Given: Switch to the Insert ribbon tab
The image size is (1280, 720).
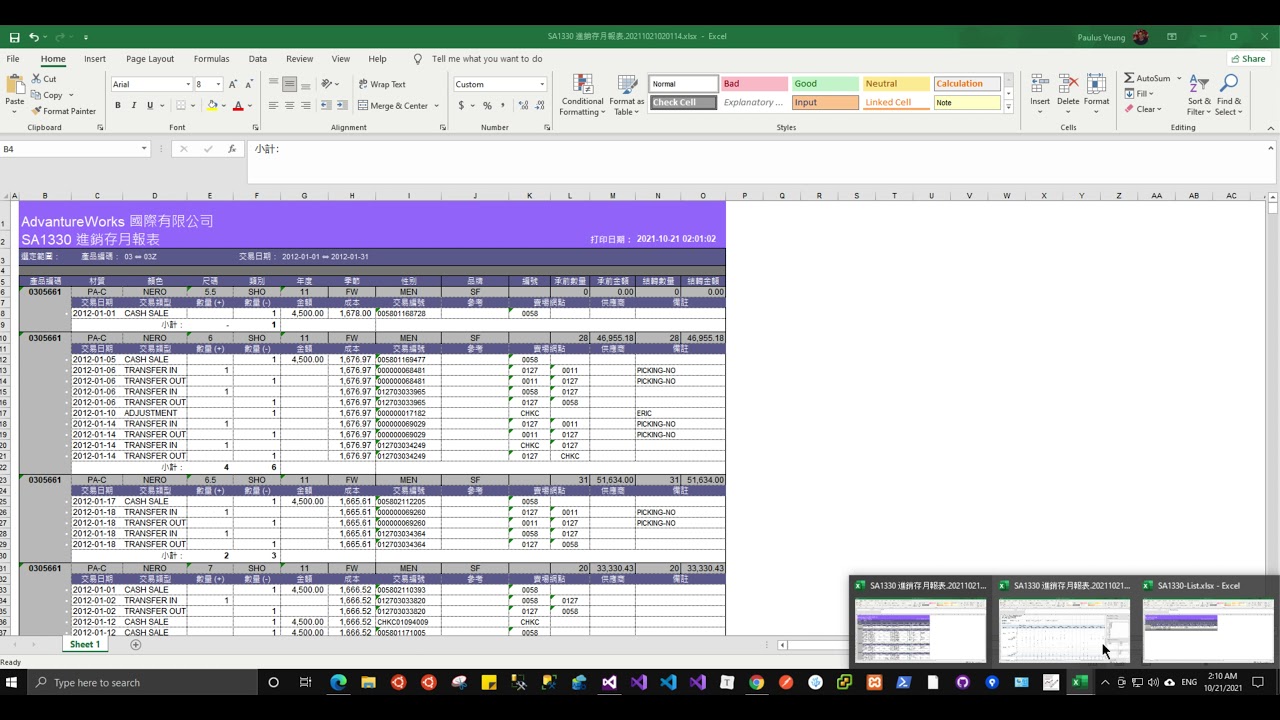Looking at the screenshot, I should point(95,59).
